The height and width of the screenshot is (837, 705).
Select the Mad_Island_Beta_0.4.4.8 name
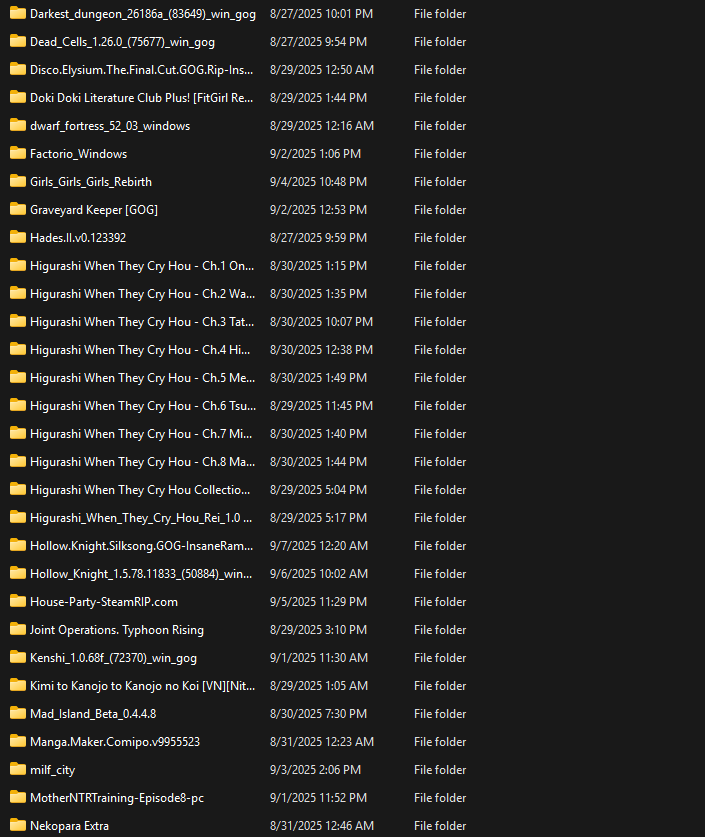(x=93, y=714)
